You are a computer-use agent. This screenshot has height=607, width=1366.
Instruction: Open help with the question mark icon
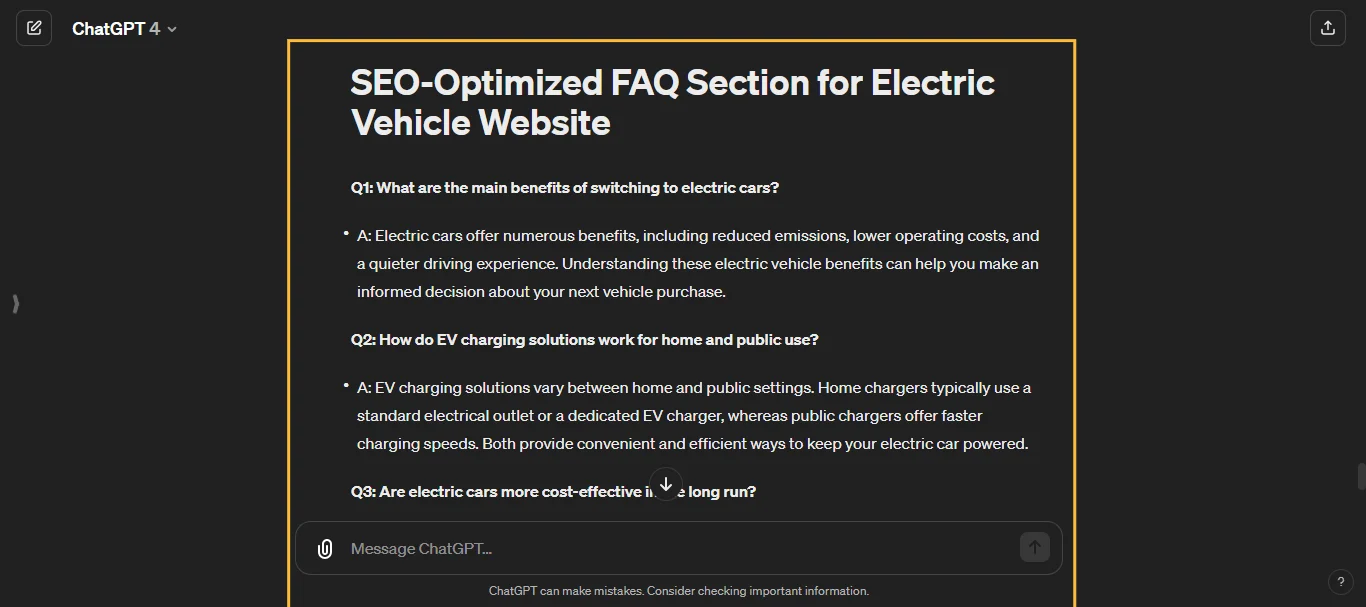[1341, 582]
